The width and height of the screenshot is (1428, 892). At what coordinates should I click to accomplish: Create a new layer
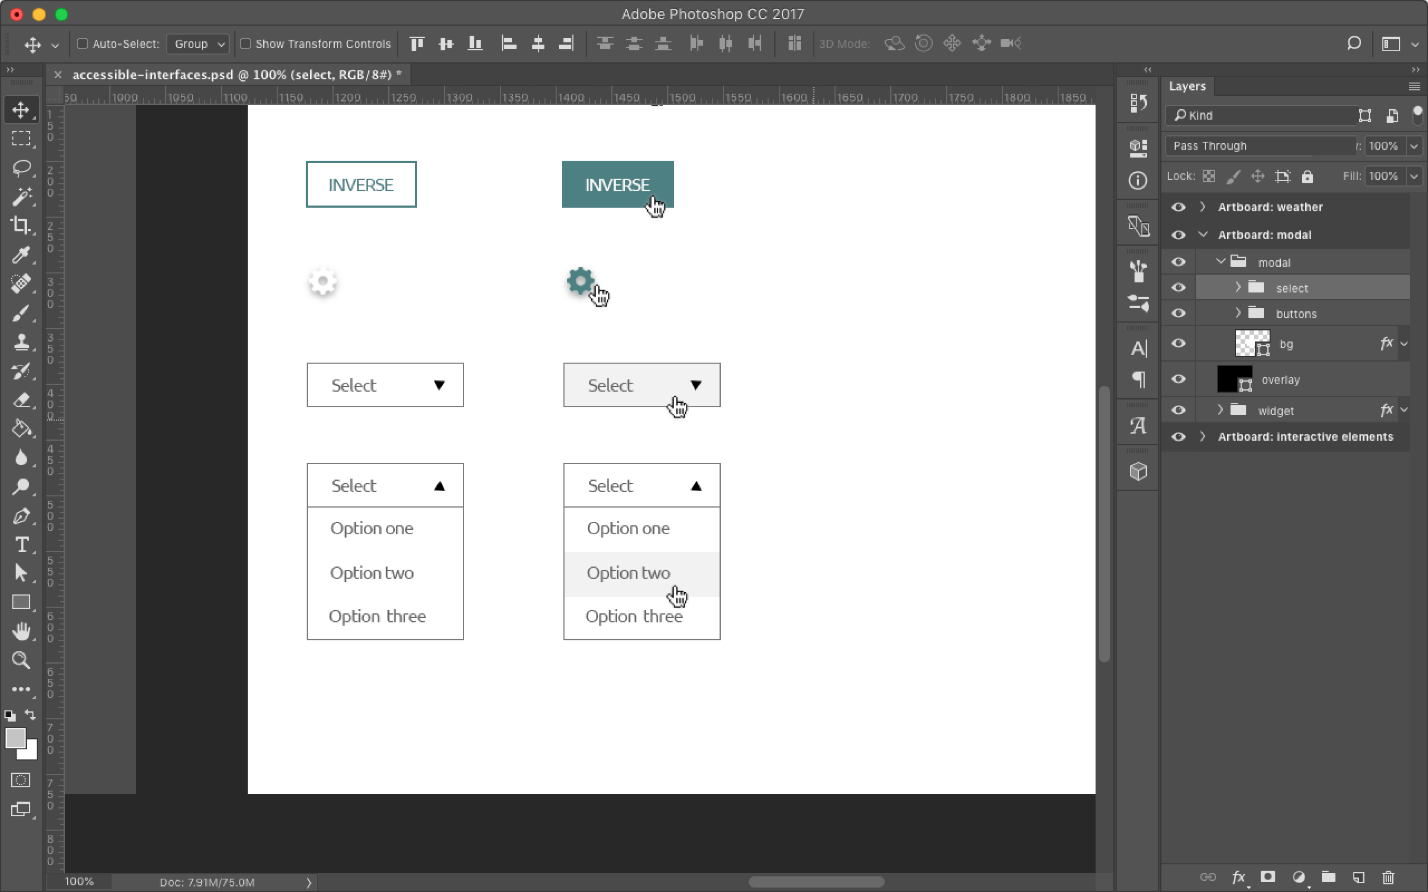pyautogui.click(x=1358, y=877)
